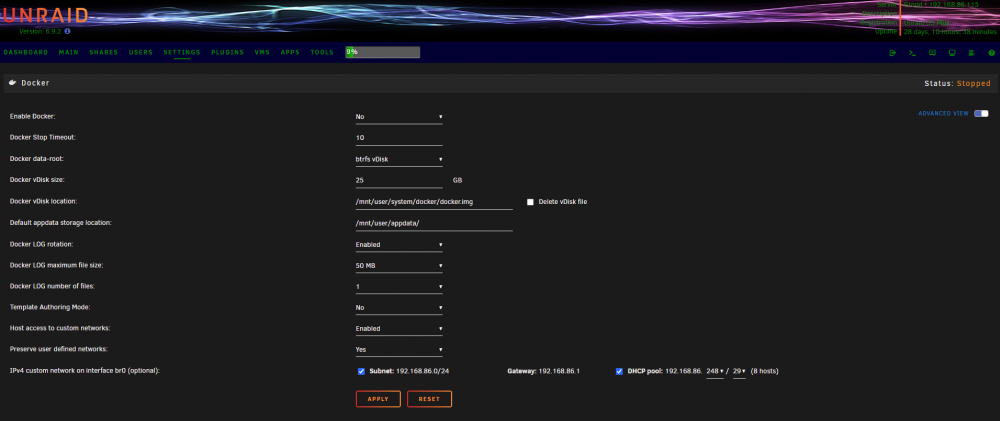Click the Gateway: 192.168.86.1 text
The width and height of the screenshot is (1000, 421).
tap(544, 371)
